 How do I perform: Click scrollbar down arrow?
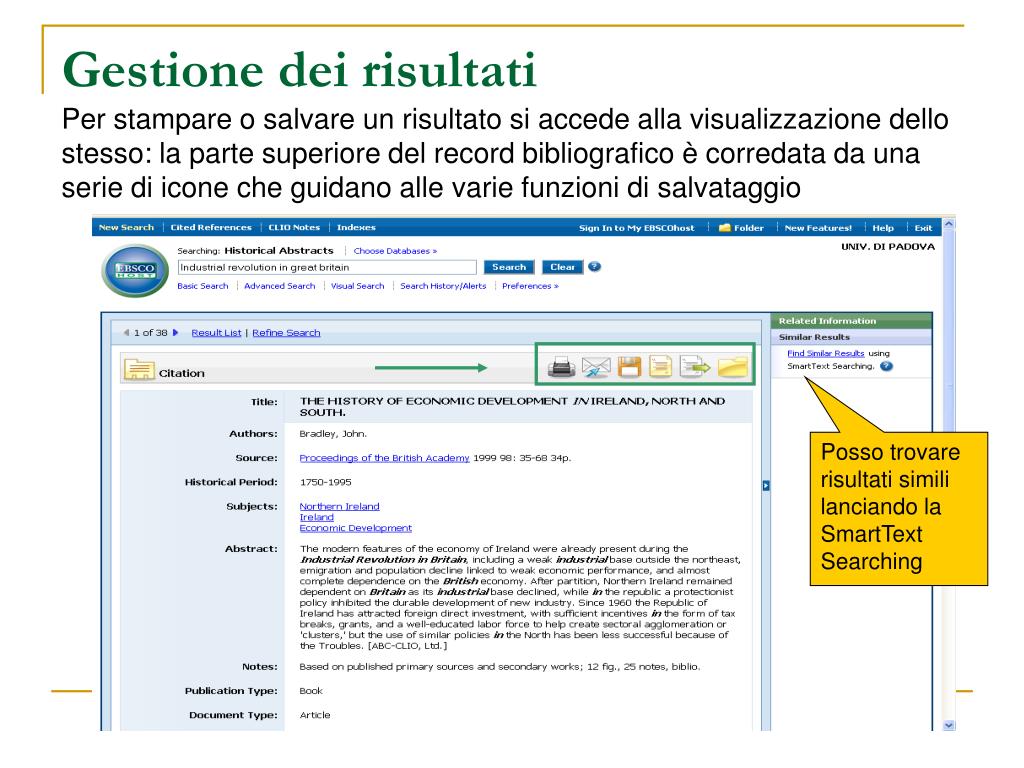pos(949,725)
